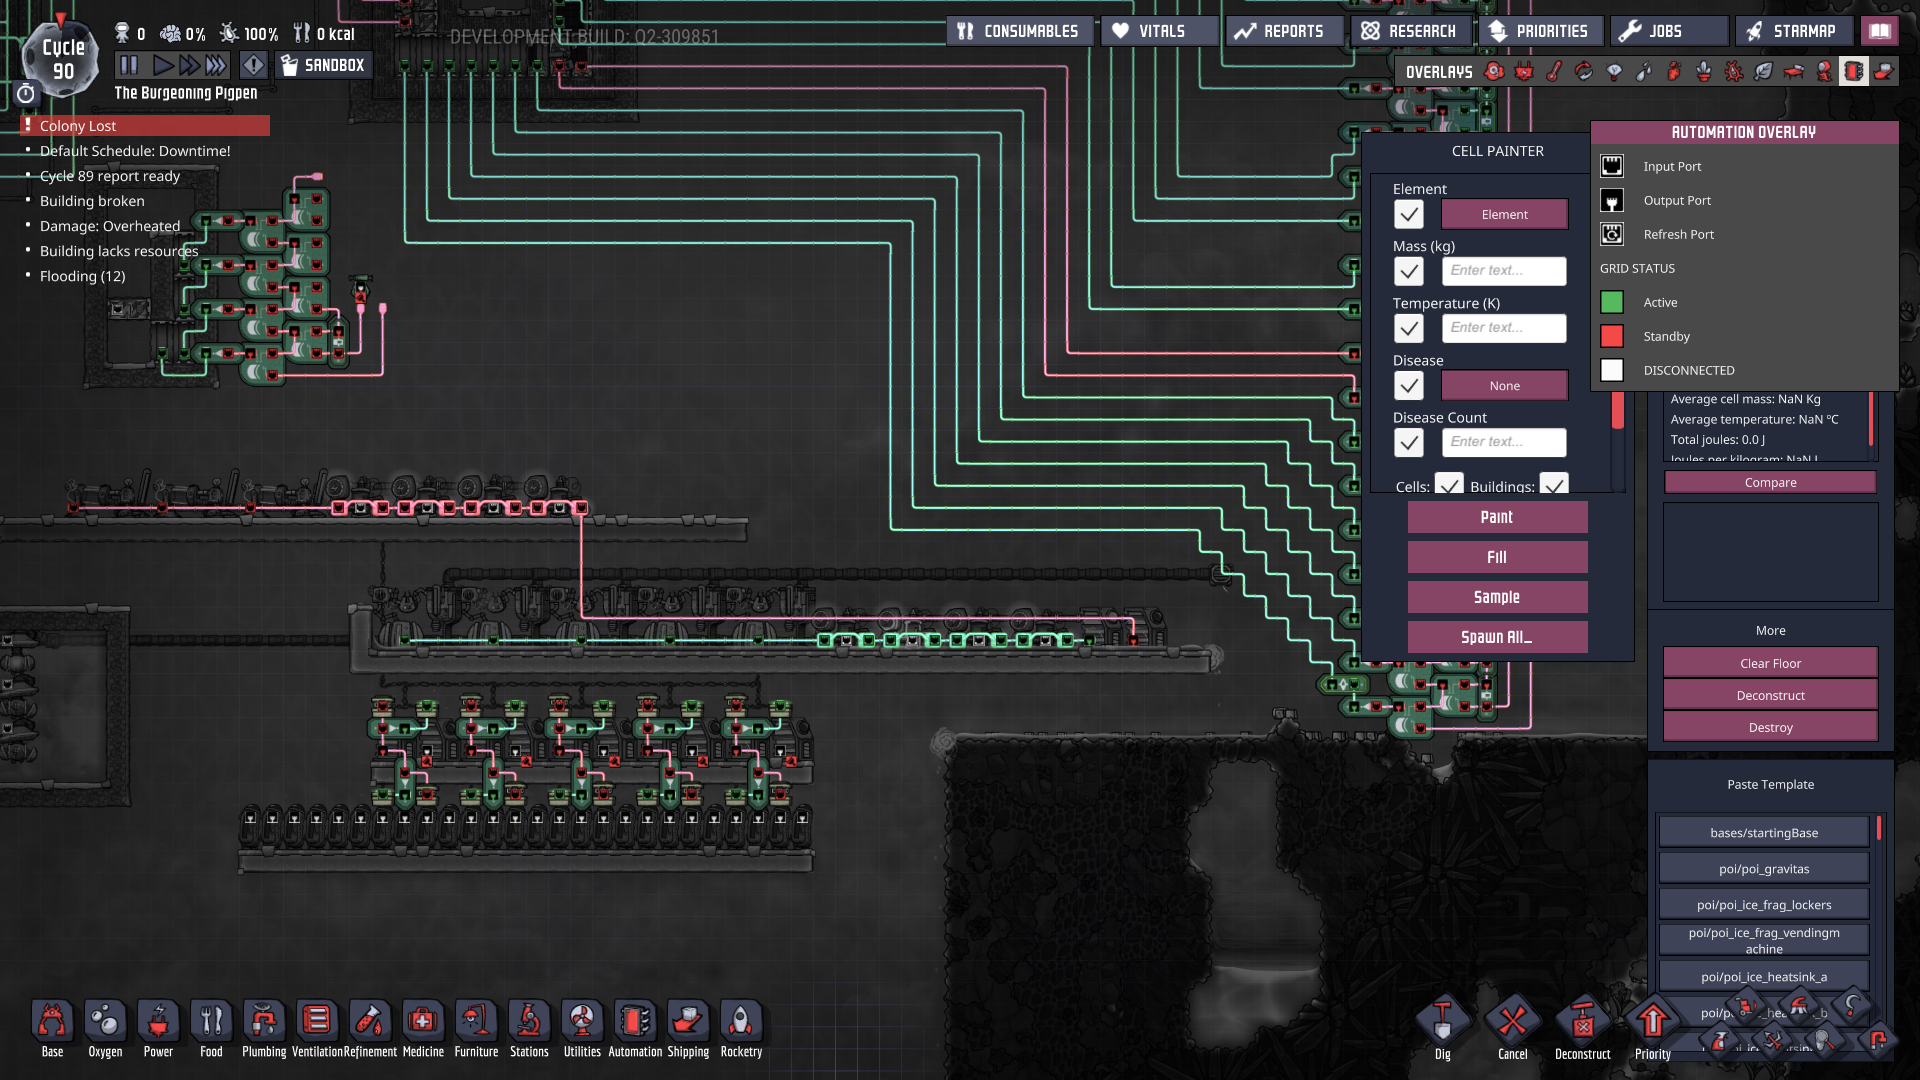The image size is (1920, 1080).
Task: Show the Germ overlay icon
Action: click(1734, 72)
